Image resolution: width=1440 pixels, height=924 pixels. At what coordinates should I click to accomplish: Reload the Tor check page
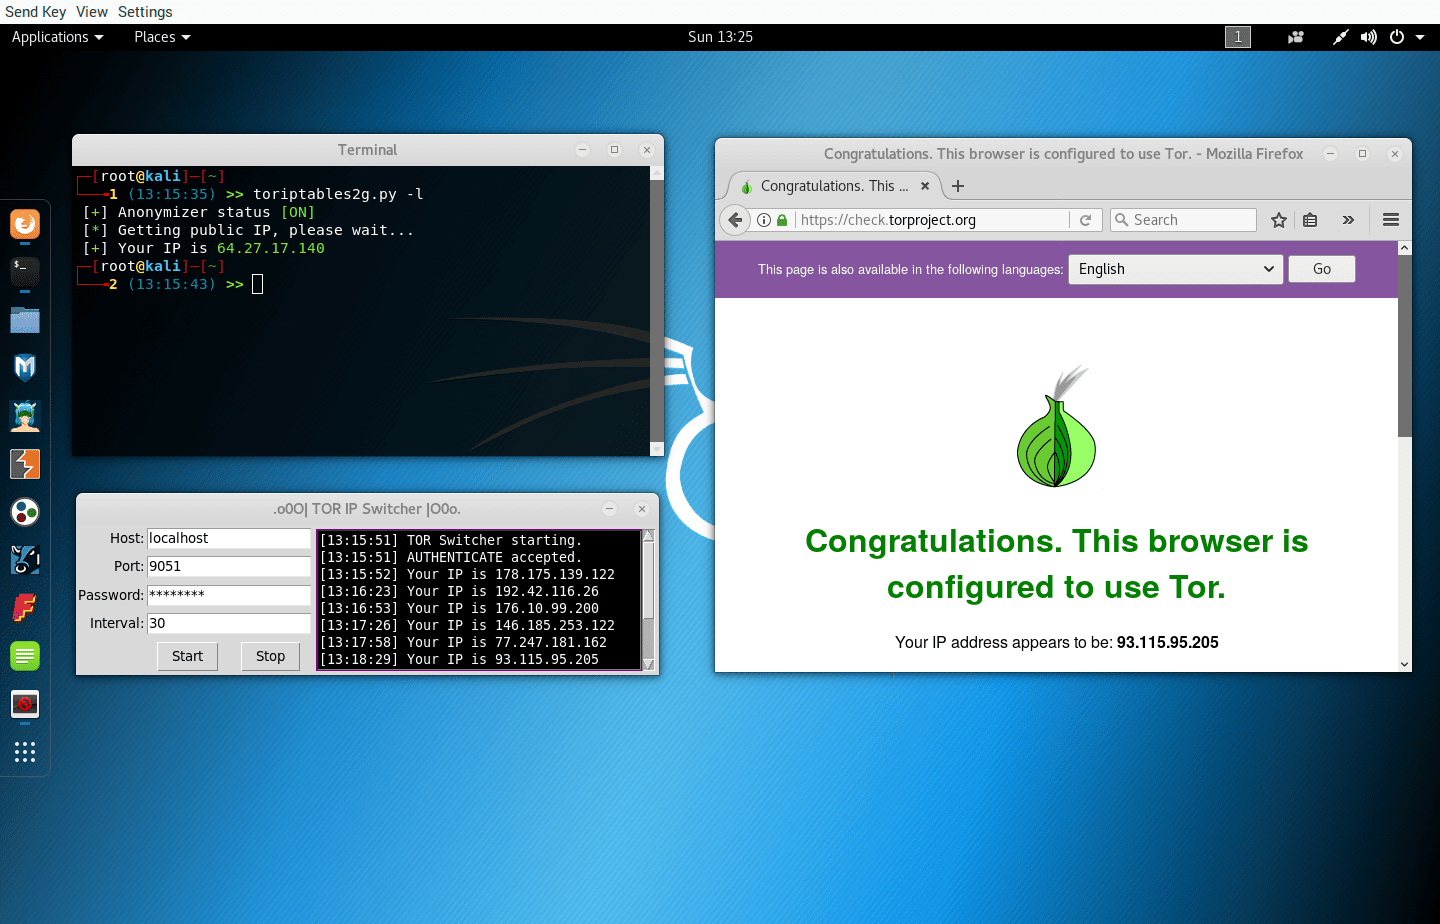[1085, 220]
